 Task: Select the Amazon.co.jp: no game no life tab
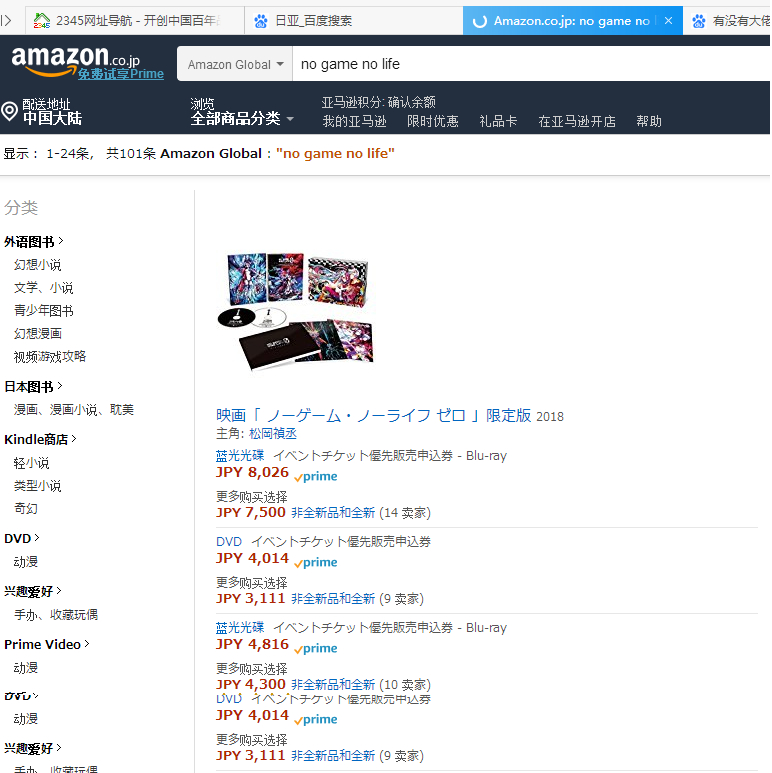pos(572,21)
